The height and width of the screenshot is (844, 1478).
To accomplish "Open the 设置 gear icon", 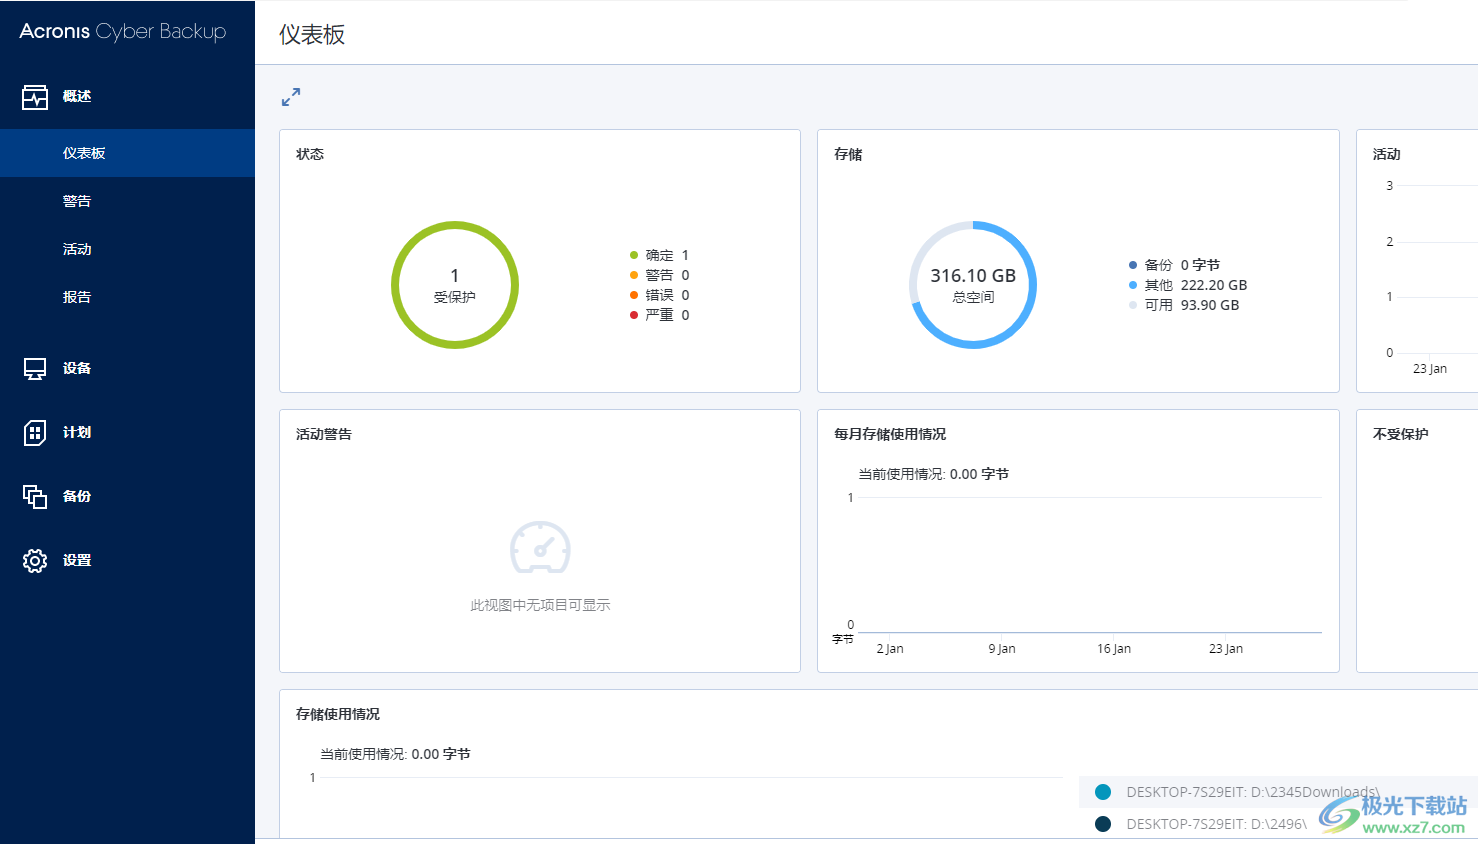I will [34, 560].
